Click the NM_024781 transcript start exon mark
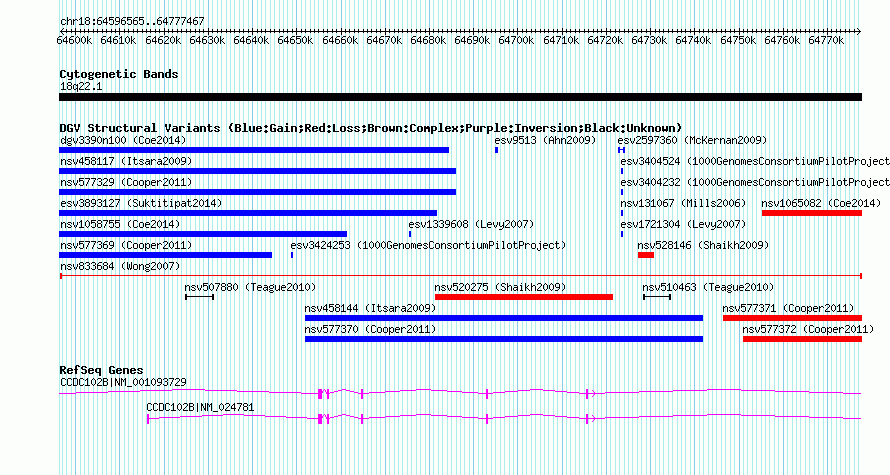This screenshot has height=475, width=890. click(148, 419)
